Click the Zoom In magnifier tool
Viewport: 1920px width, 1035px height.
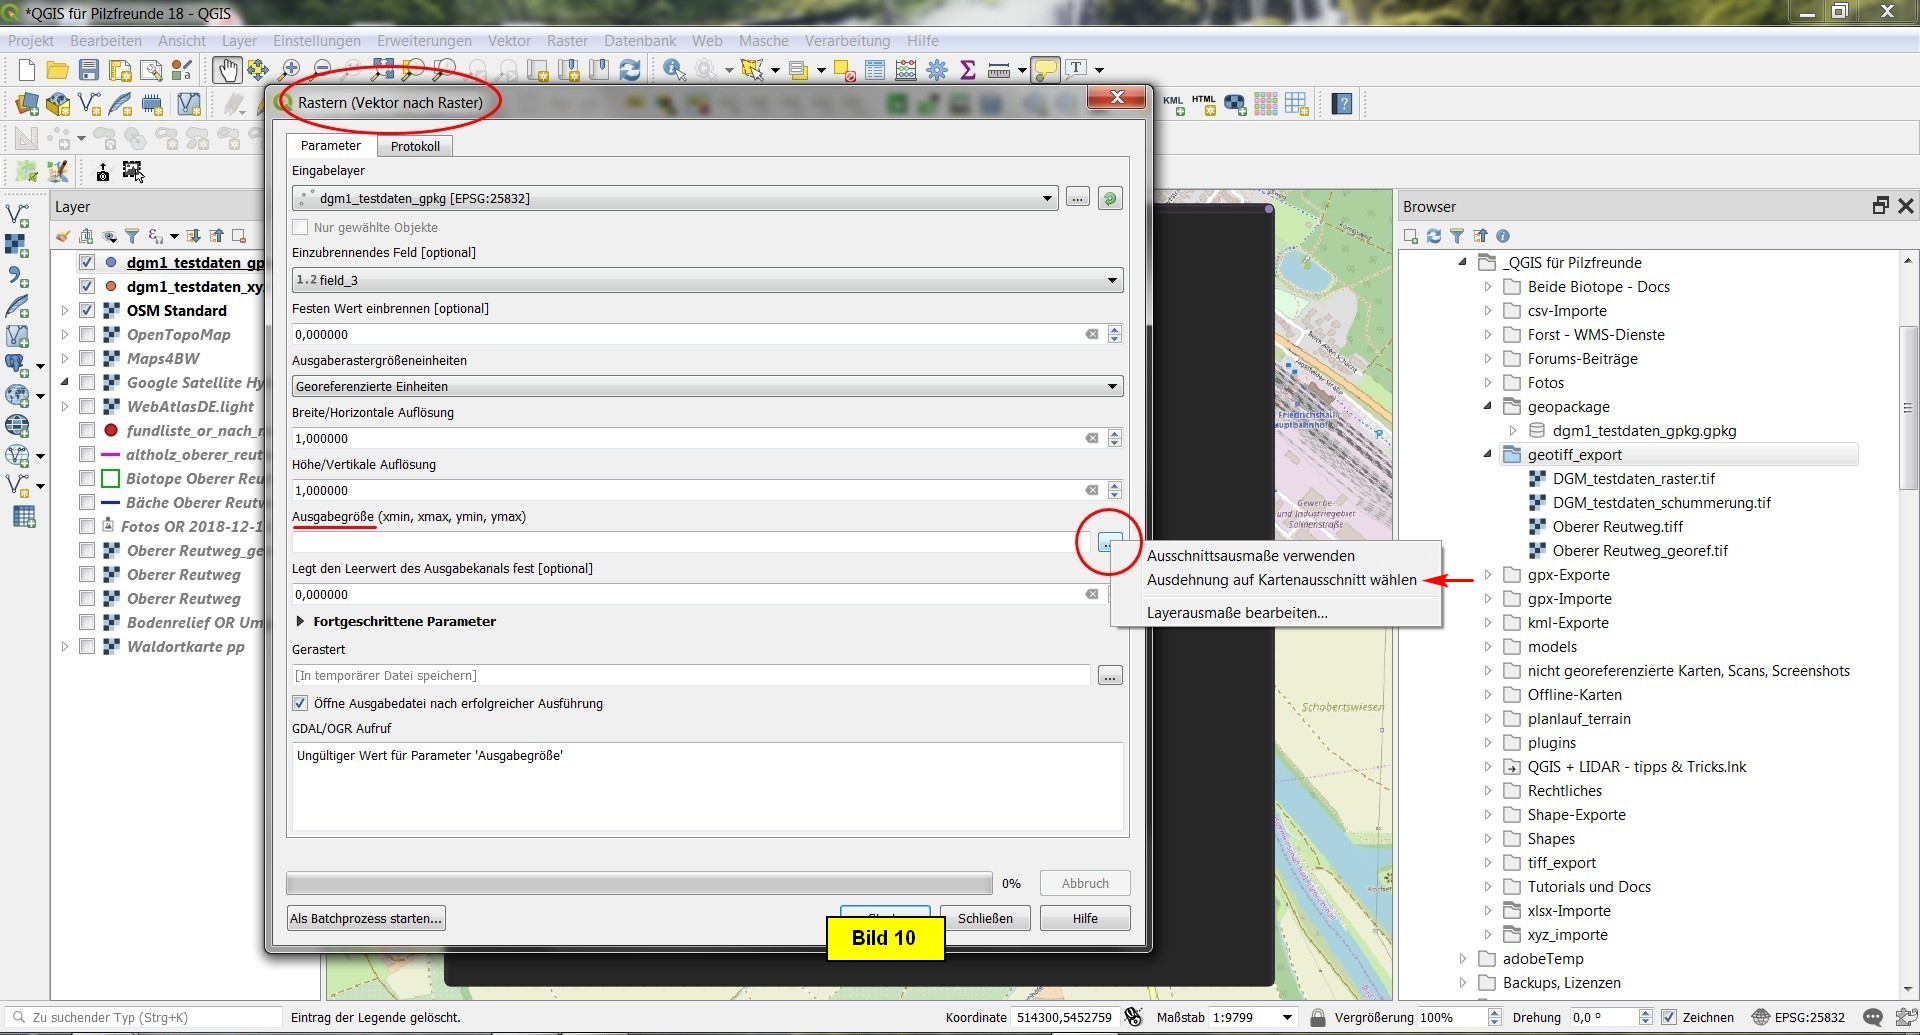290,70
